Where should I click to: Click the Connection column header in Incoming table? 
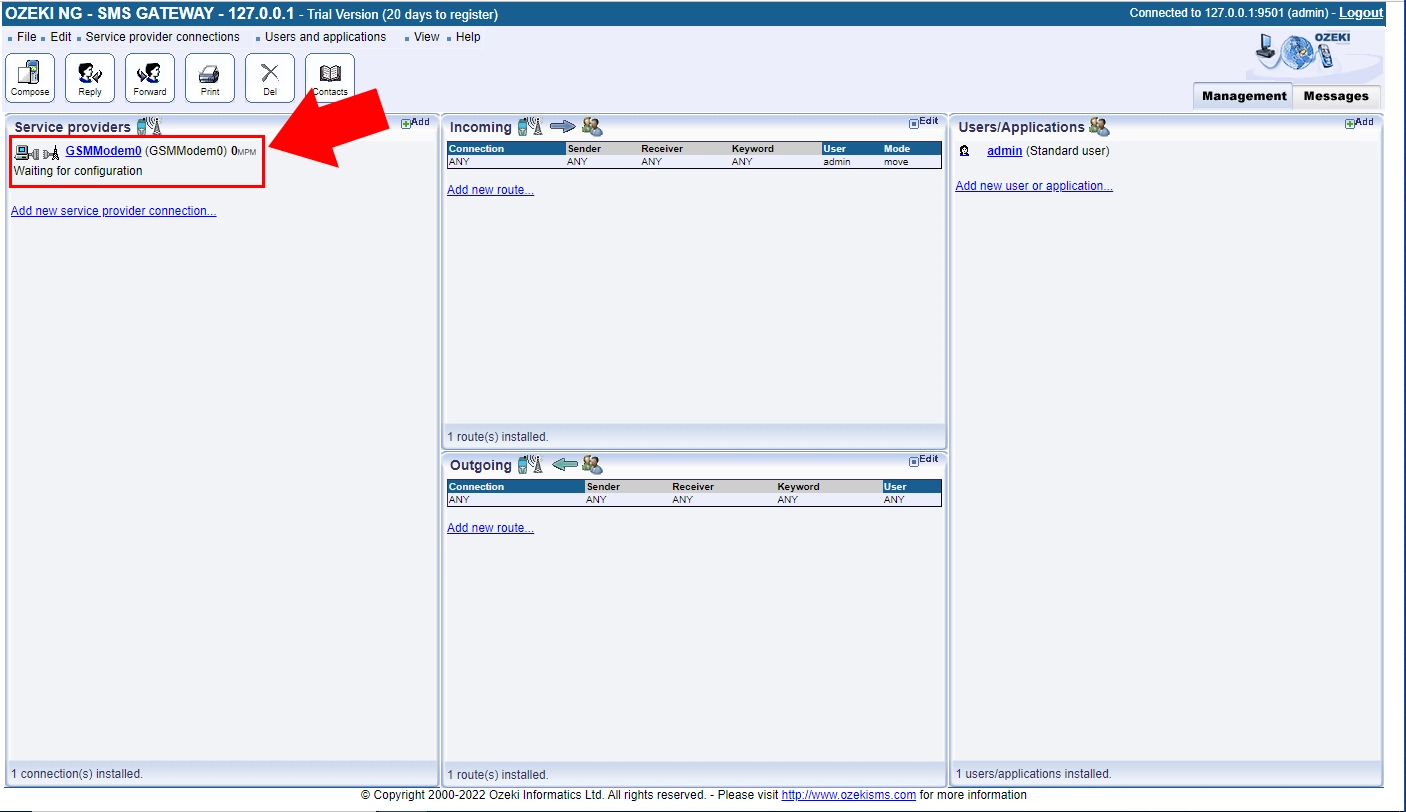click(506, 149)
